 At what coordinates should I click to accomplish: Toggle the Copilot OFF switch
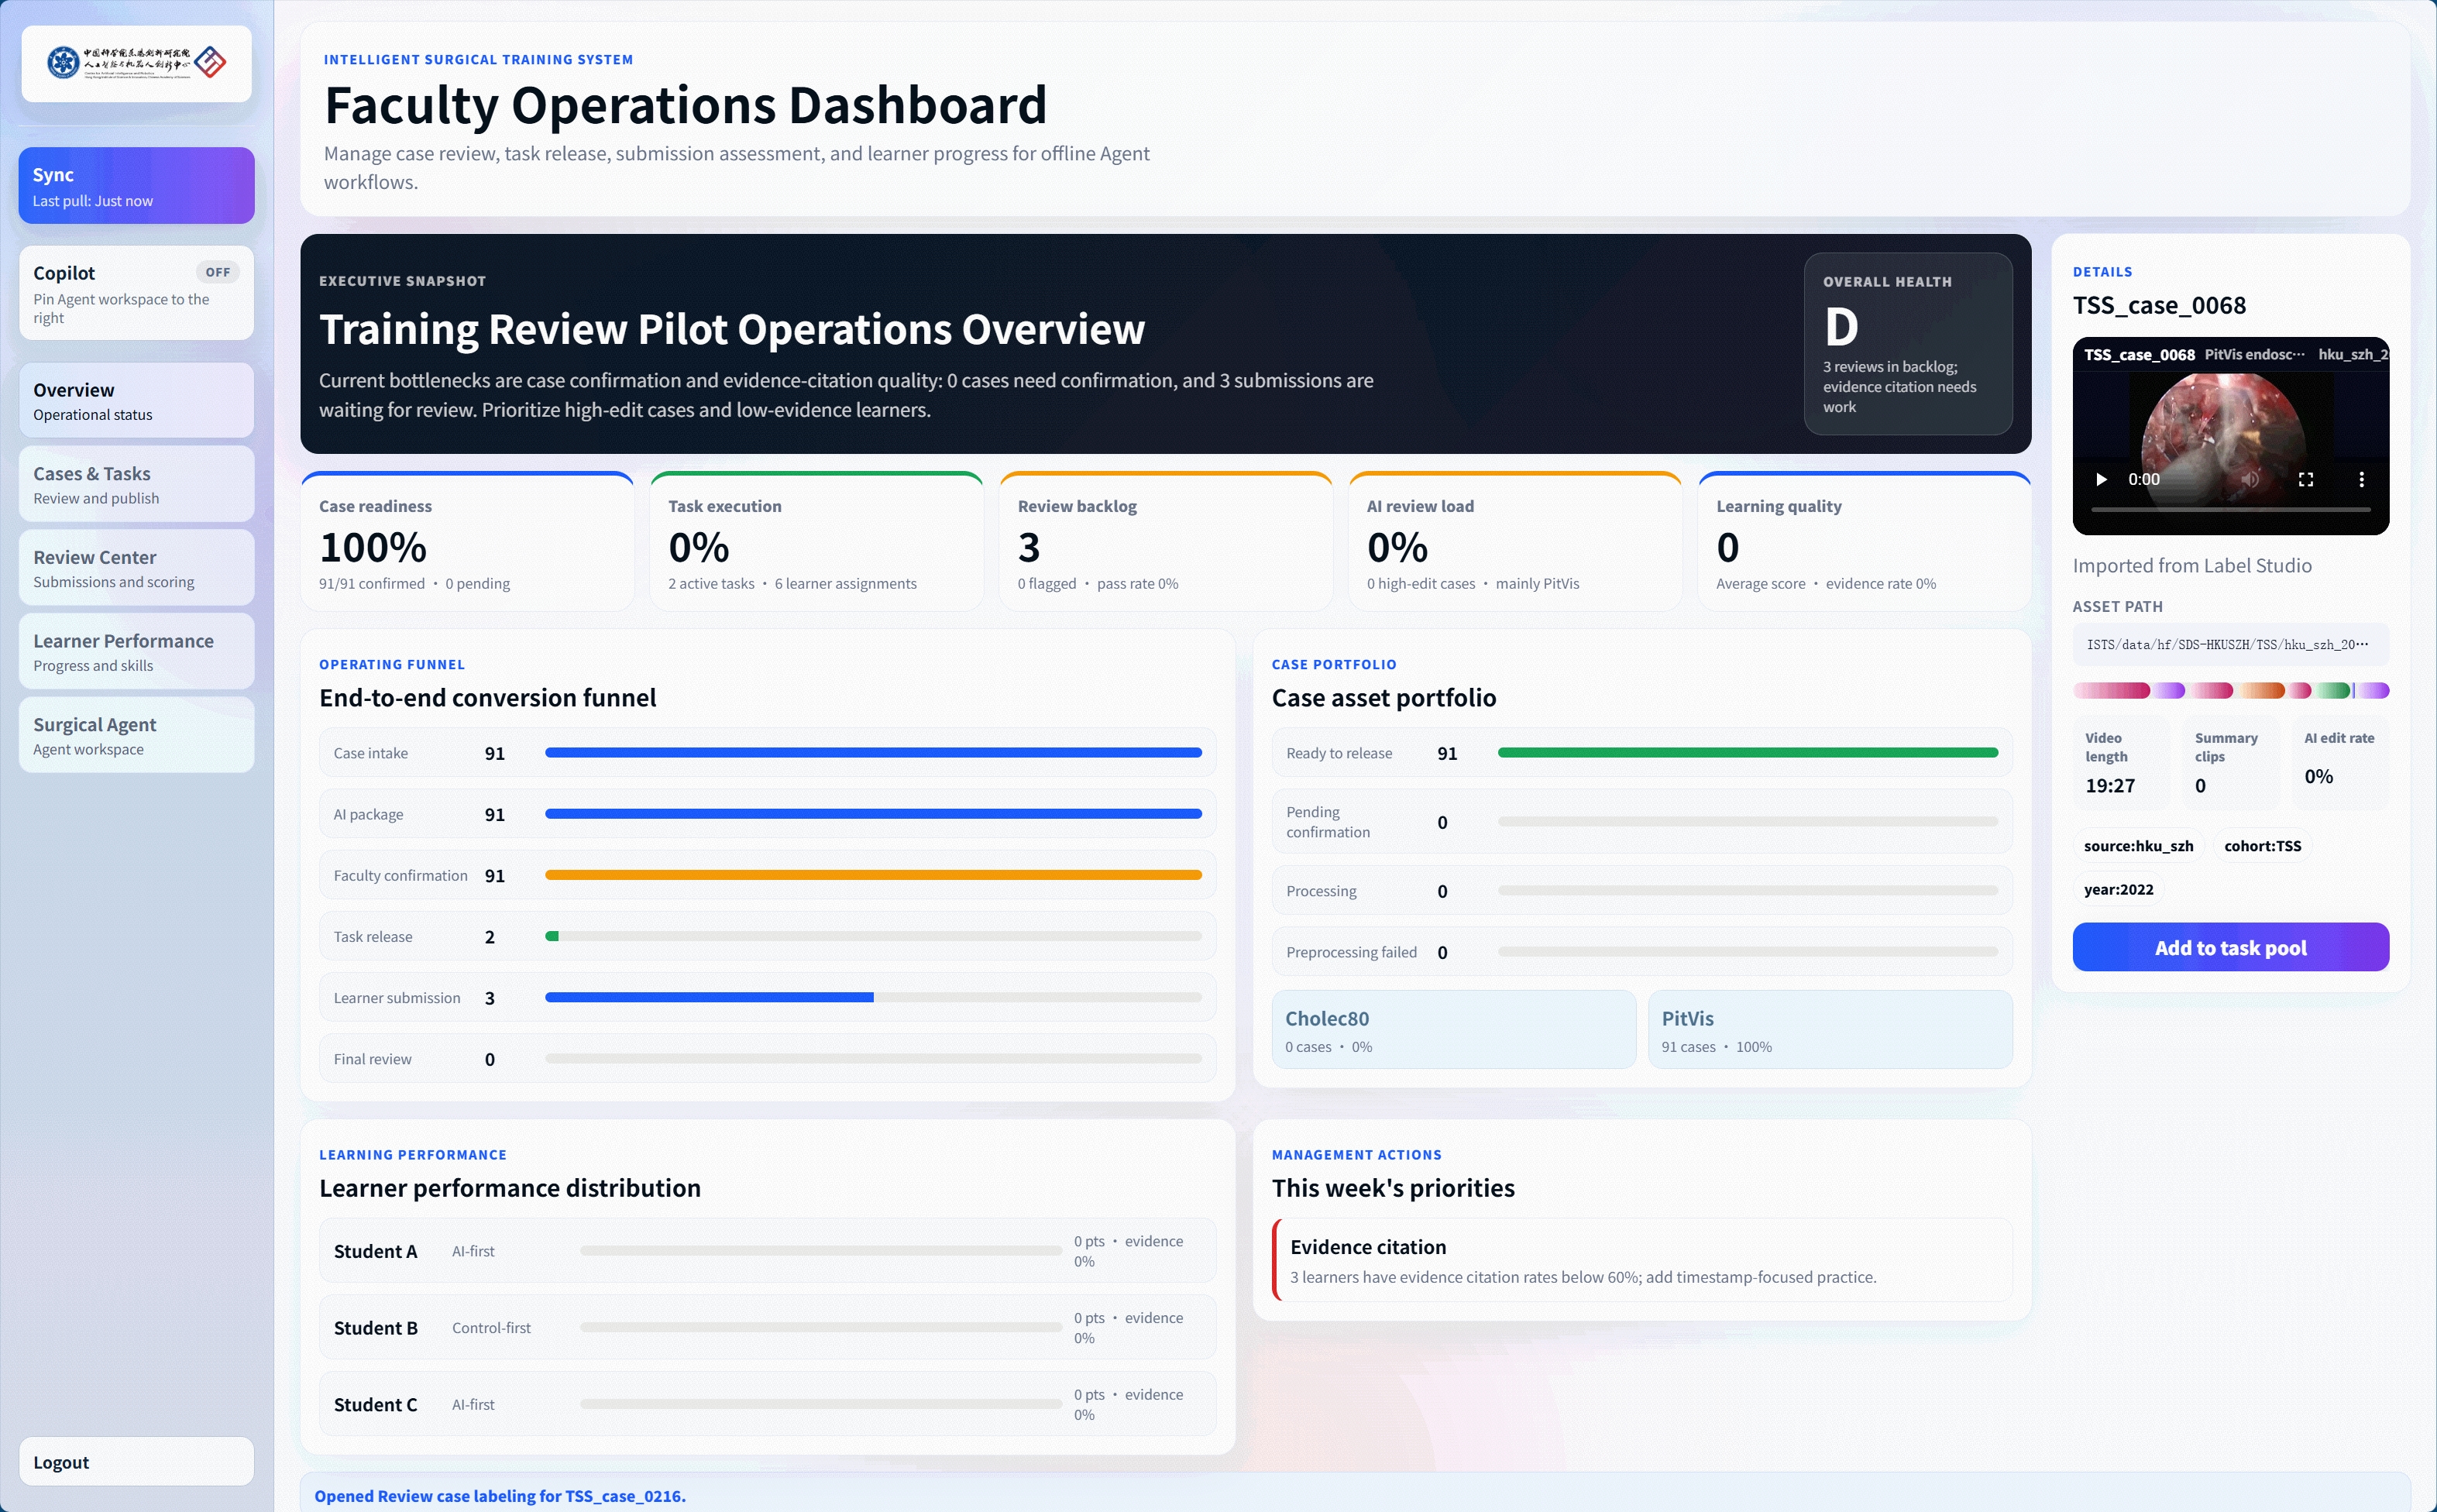217,272
